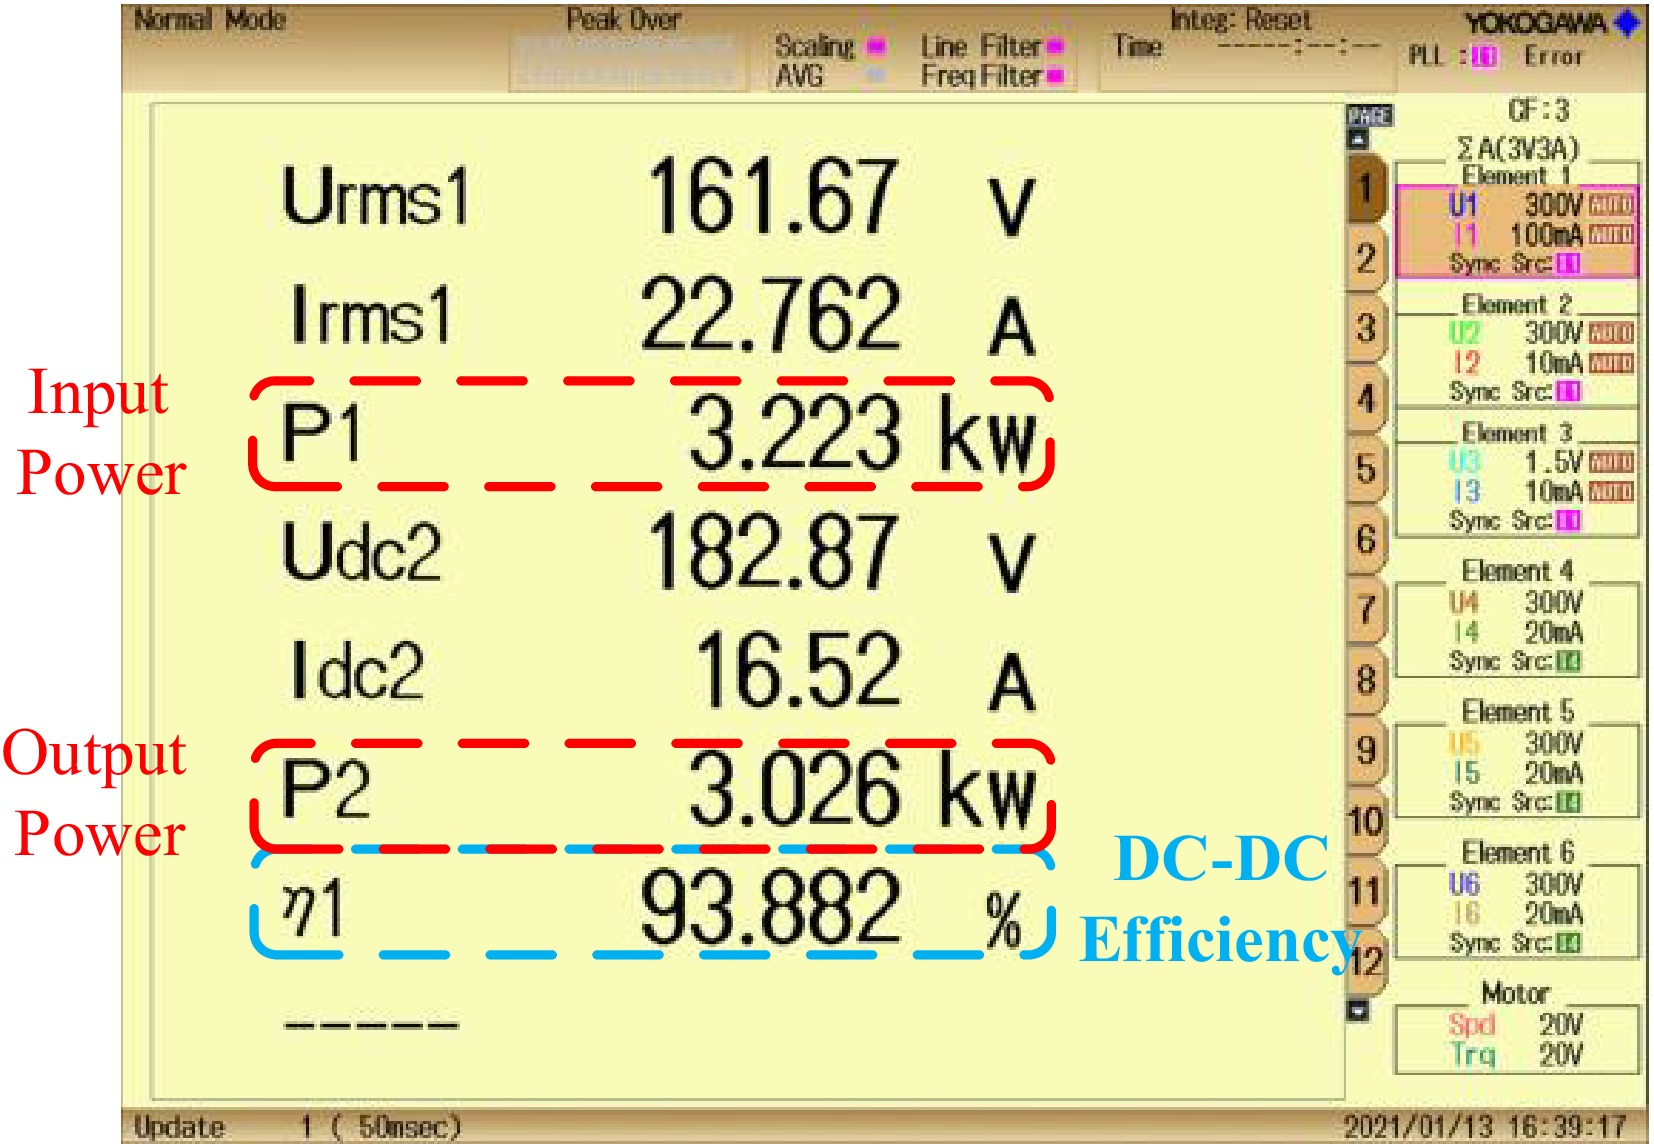Click Element 4 Sync Src indicator

coord(1569,661)
